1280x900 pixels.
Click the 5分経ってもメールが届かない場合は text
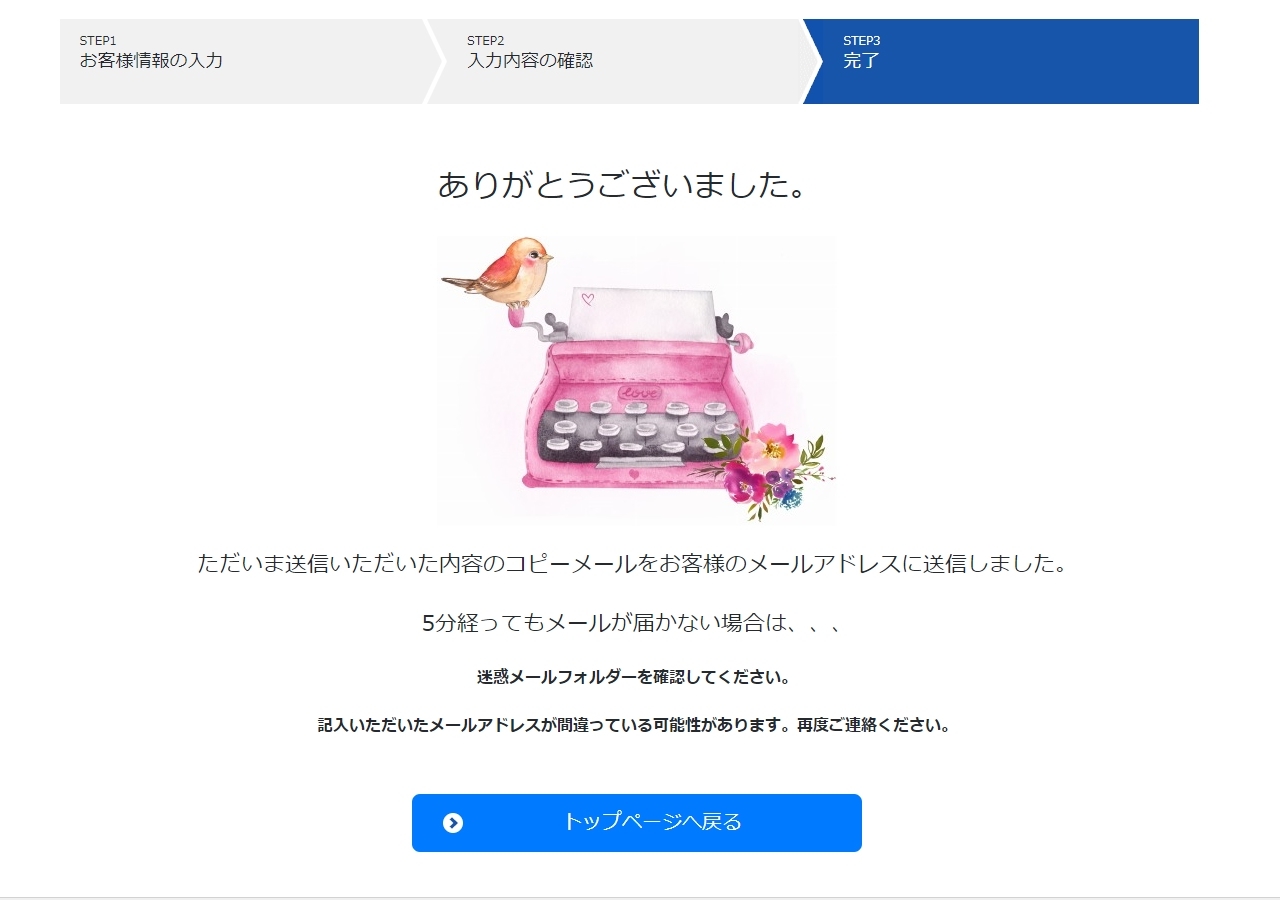[x=633, y=623]
